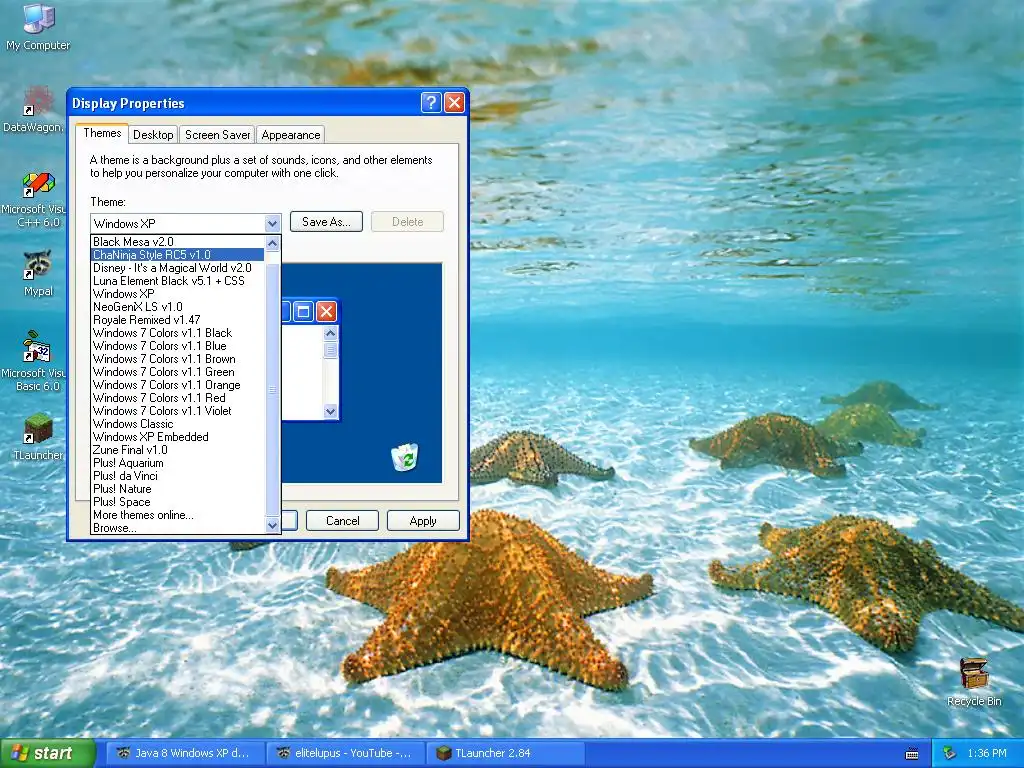This screenshot has width=1024, height=768.
Task: Switch to the Screen Saver tab
Action: pos(217,135)
